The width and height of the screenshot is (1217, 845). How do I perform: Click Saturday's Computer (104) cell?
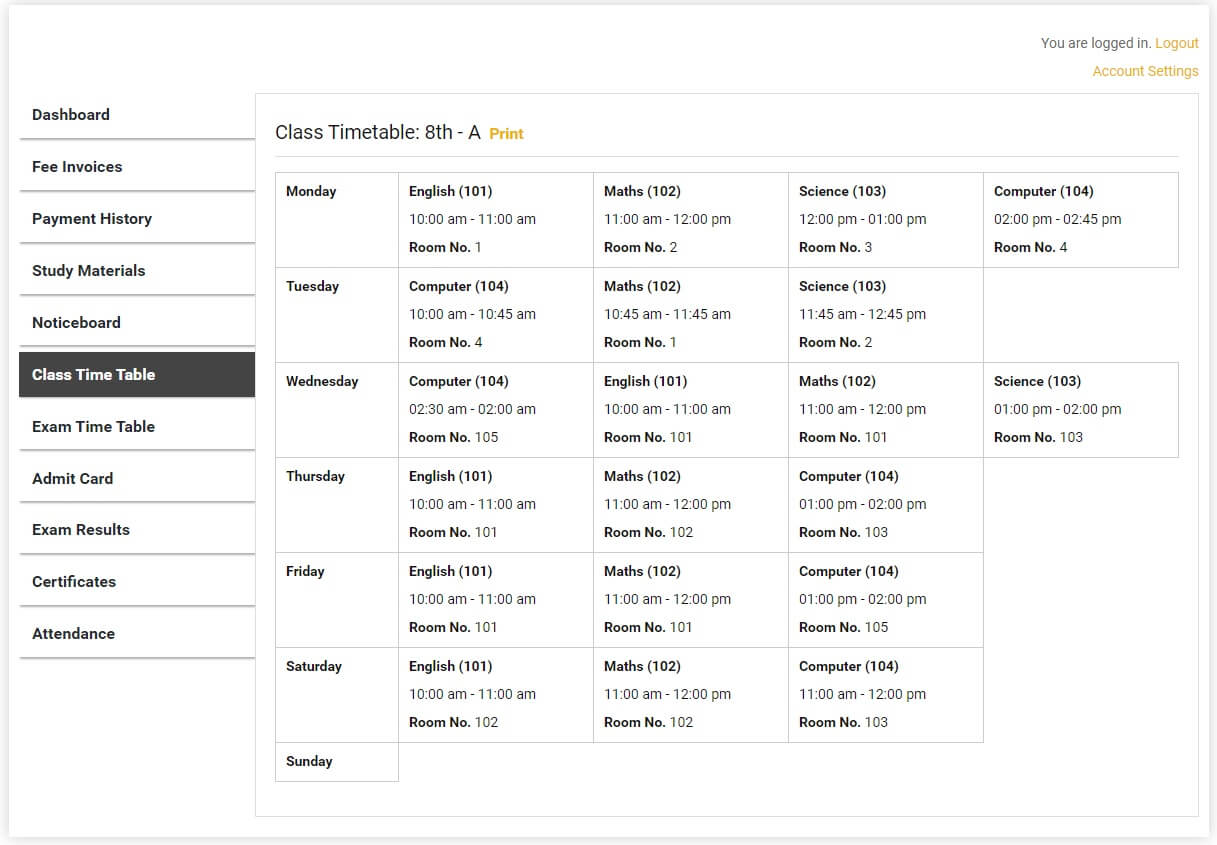click(885, 695)
